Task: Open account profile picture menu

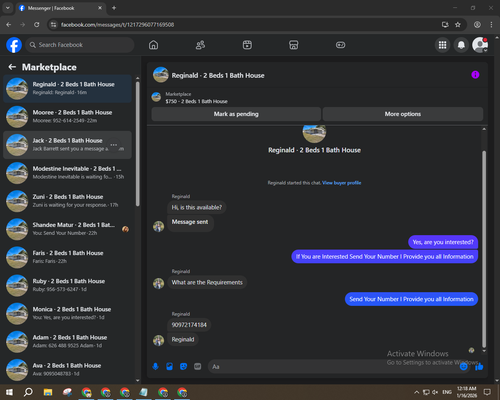Action: point(480,45)
